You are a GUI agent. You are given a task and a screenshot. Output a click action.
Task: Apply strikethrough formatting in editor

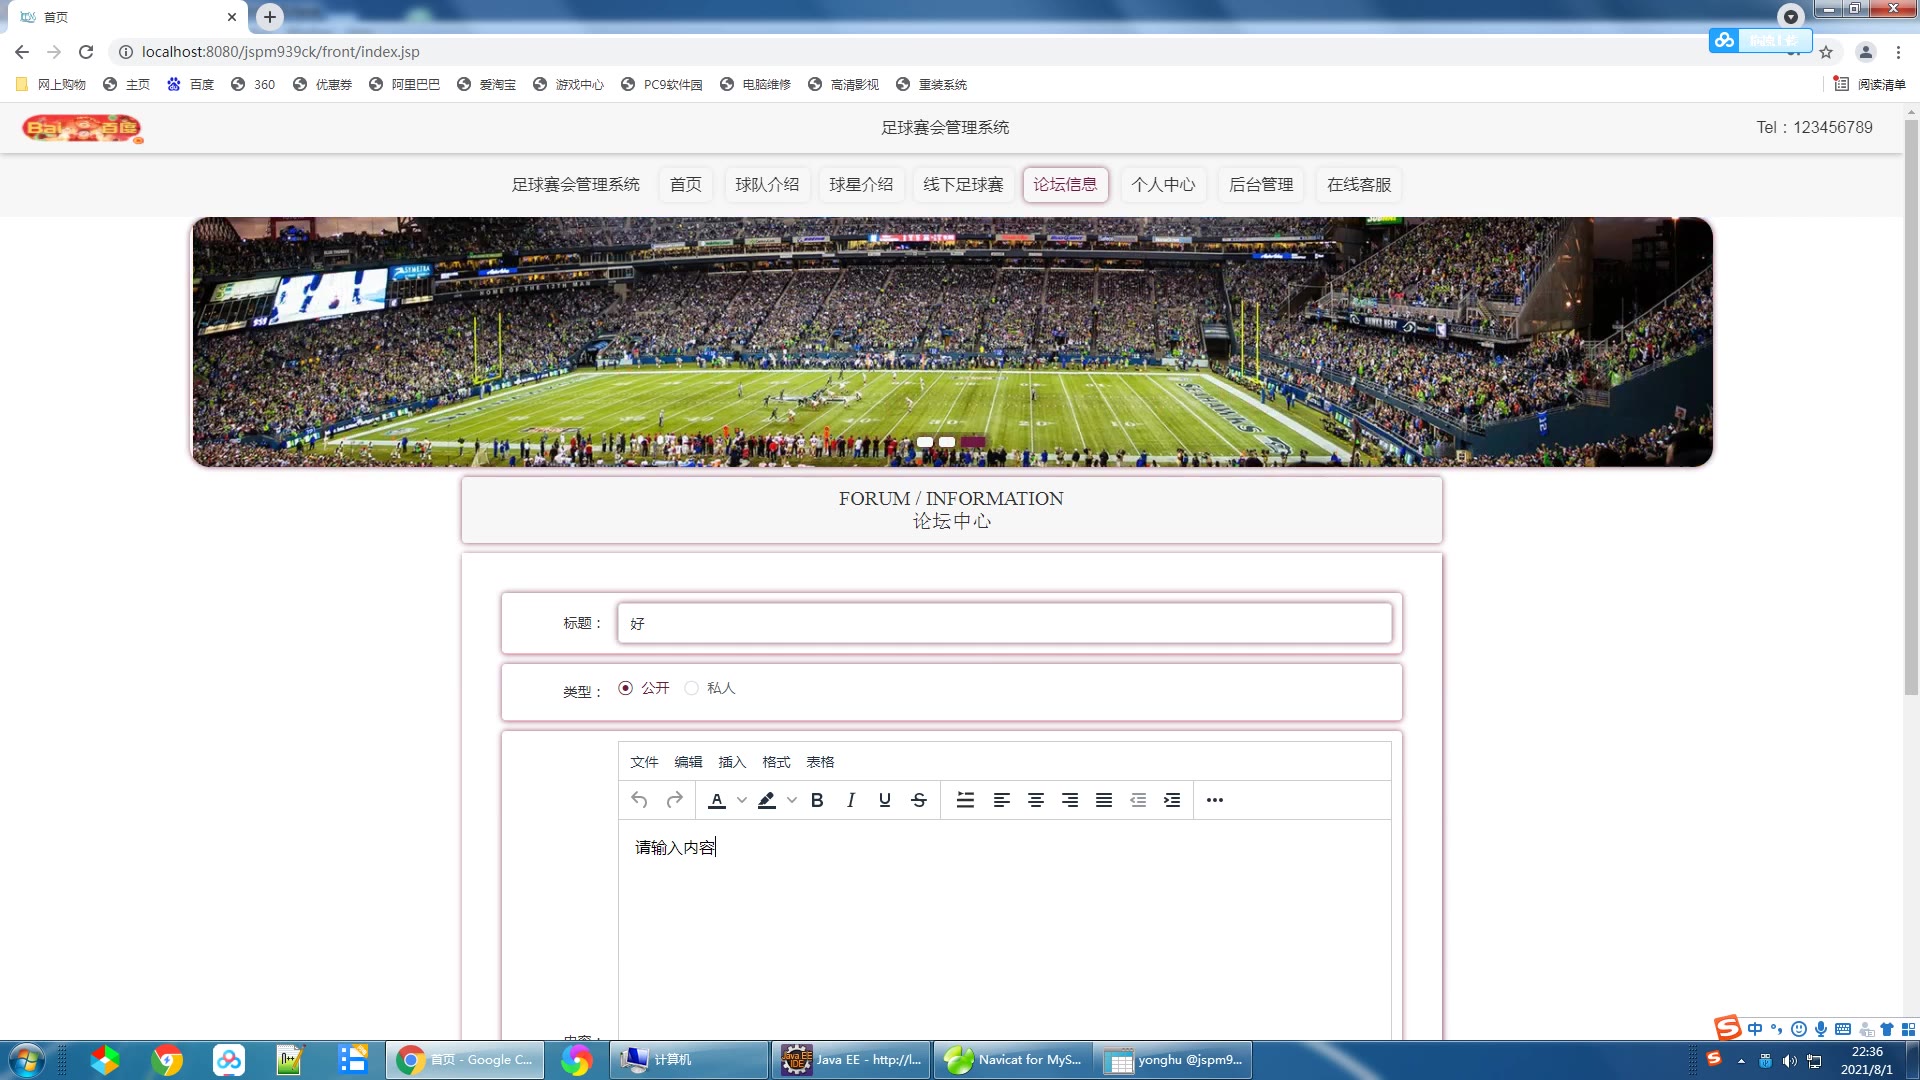[919, 800]
